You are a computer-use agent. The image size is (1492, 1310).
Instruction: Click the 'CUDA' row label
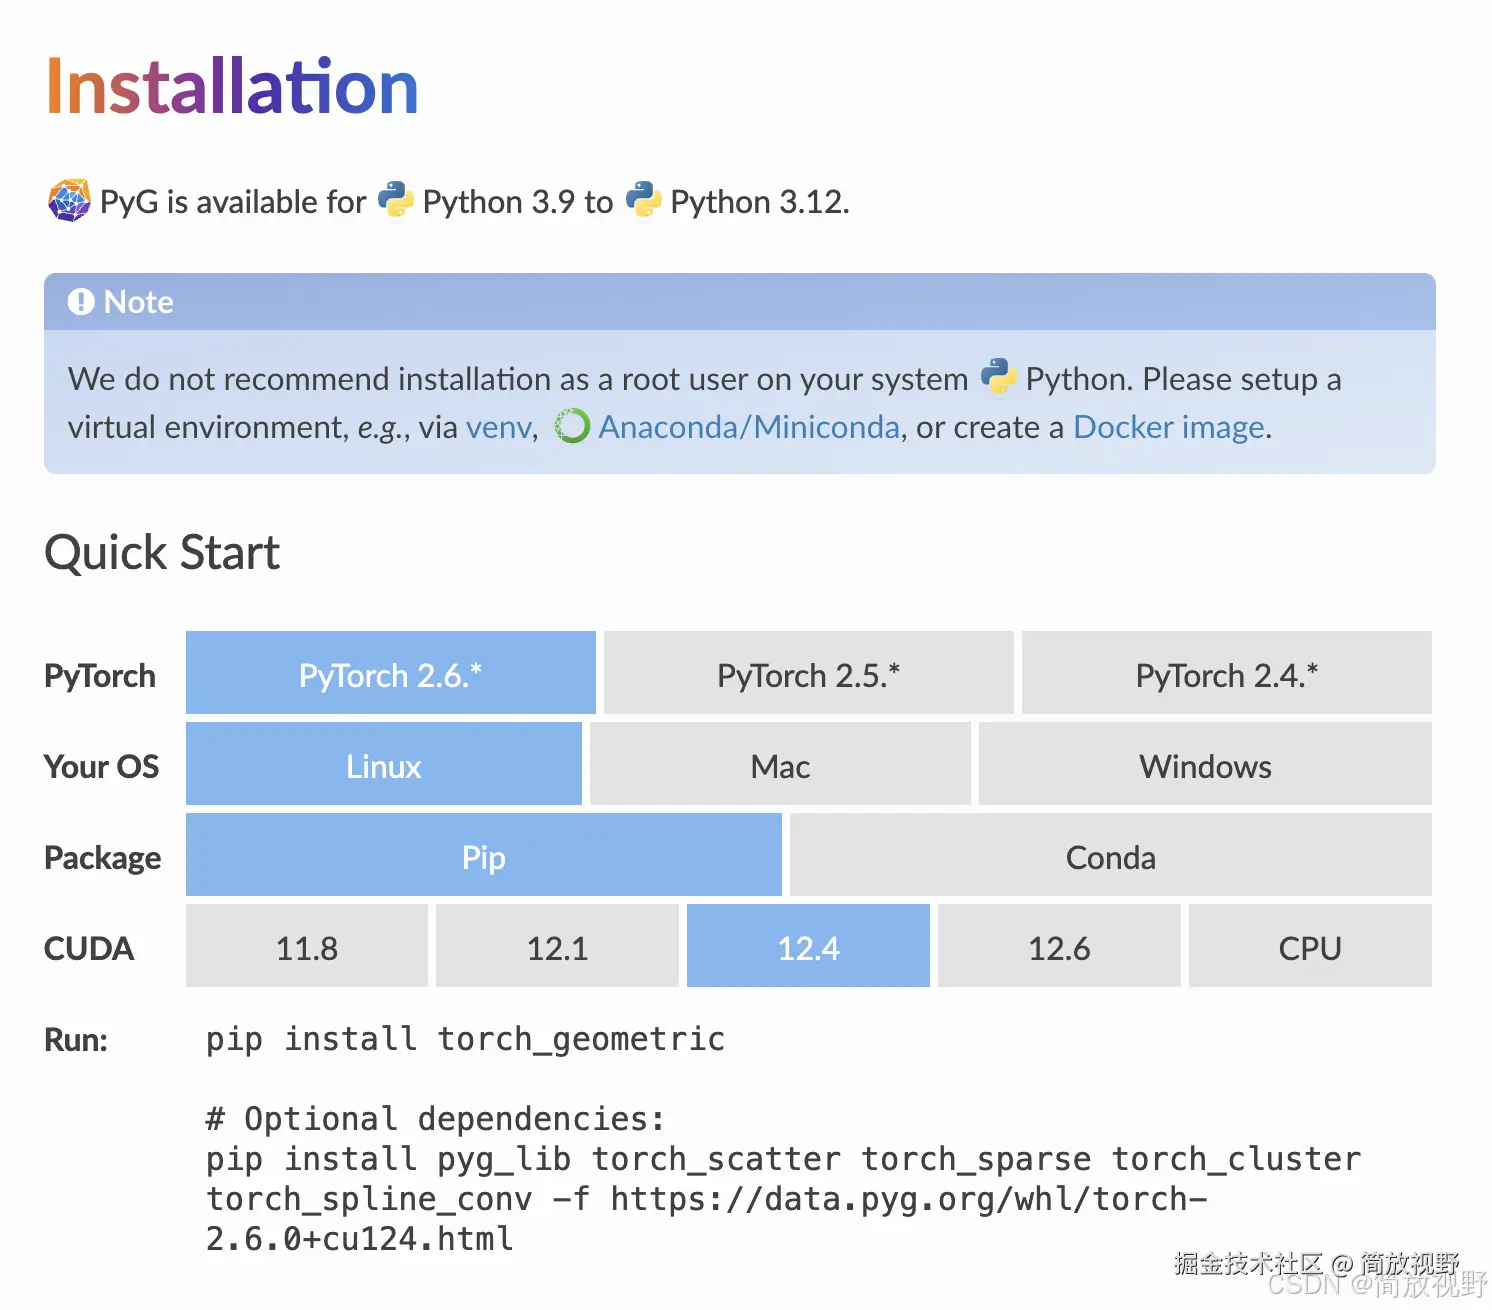(89, 948)
